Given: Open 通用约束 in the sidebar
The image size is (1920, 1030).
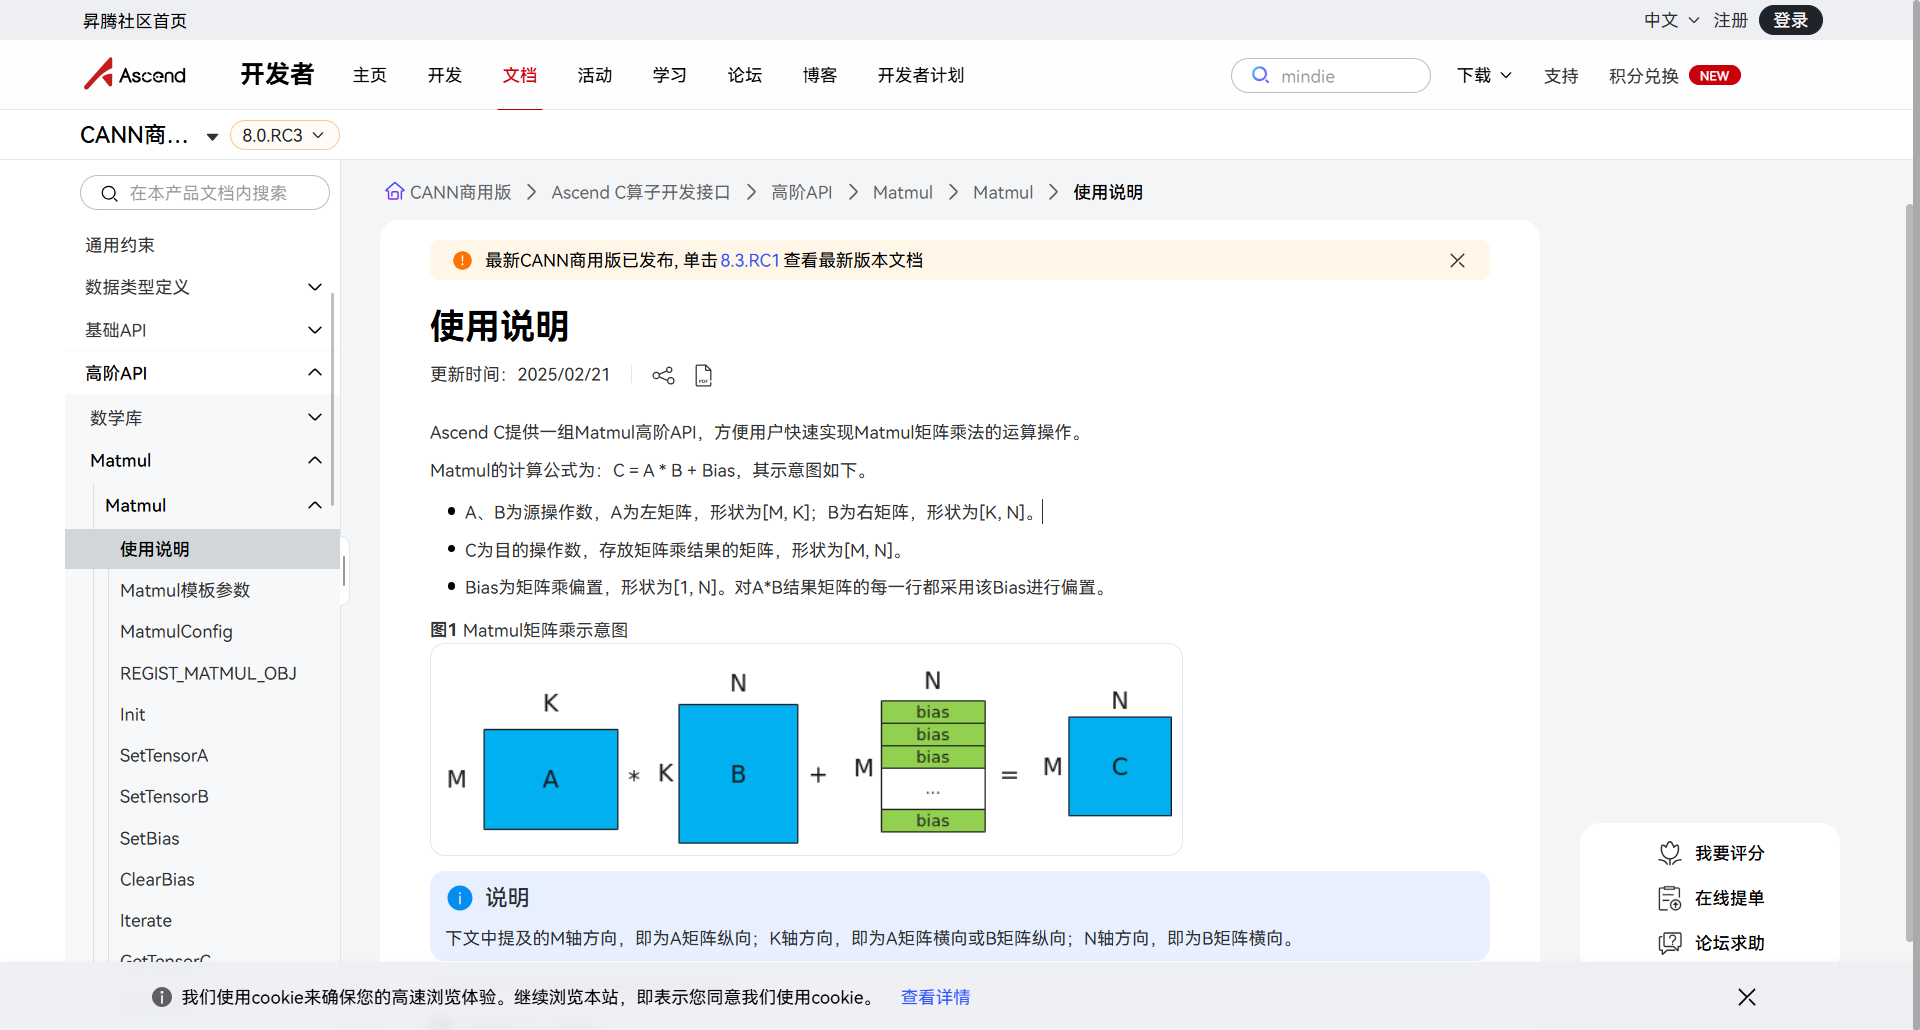Looking at the screenshot, I should (120, 245).
